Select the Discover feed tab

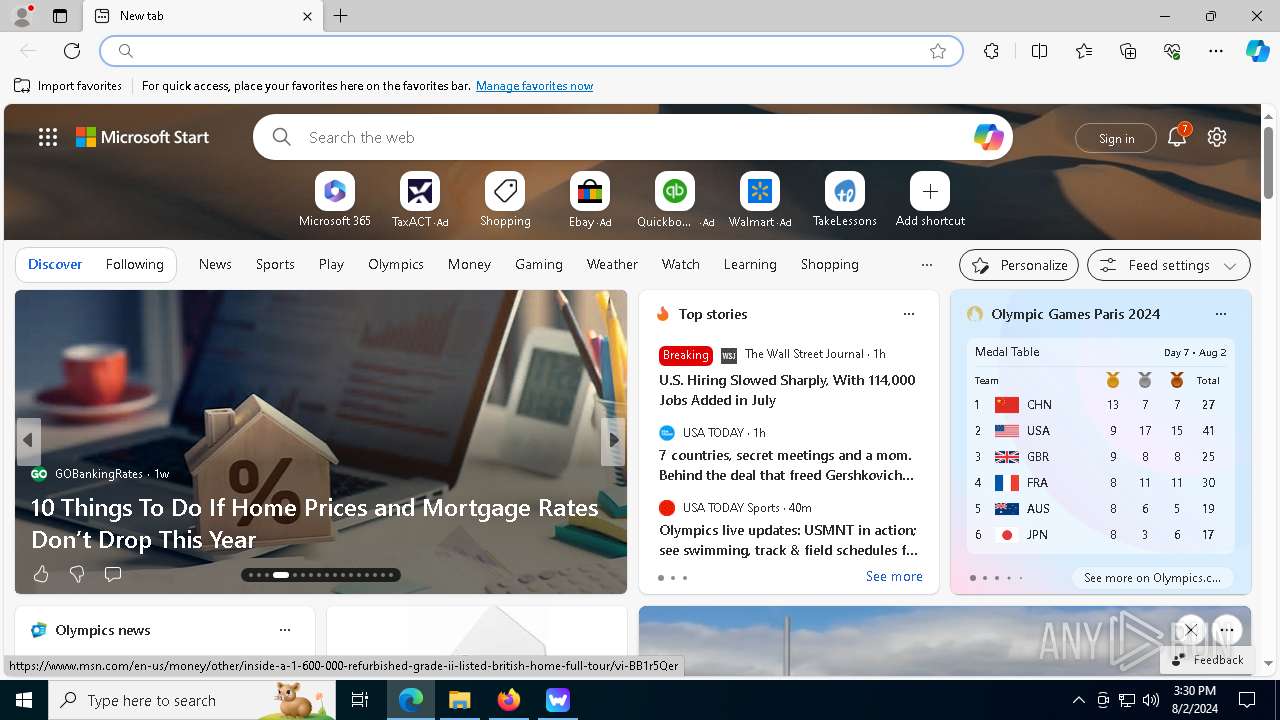click(55, 264)
